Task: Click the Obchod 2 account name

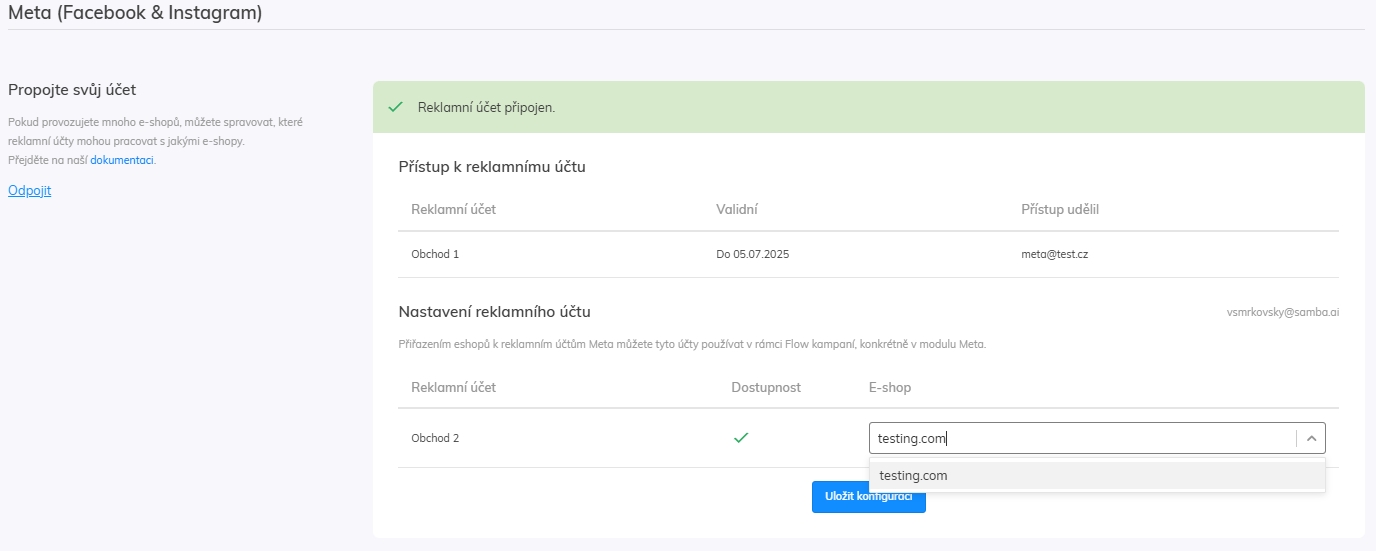Action: coord(435,438)
